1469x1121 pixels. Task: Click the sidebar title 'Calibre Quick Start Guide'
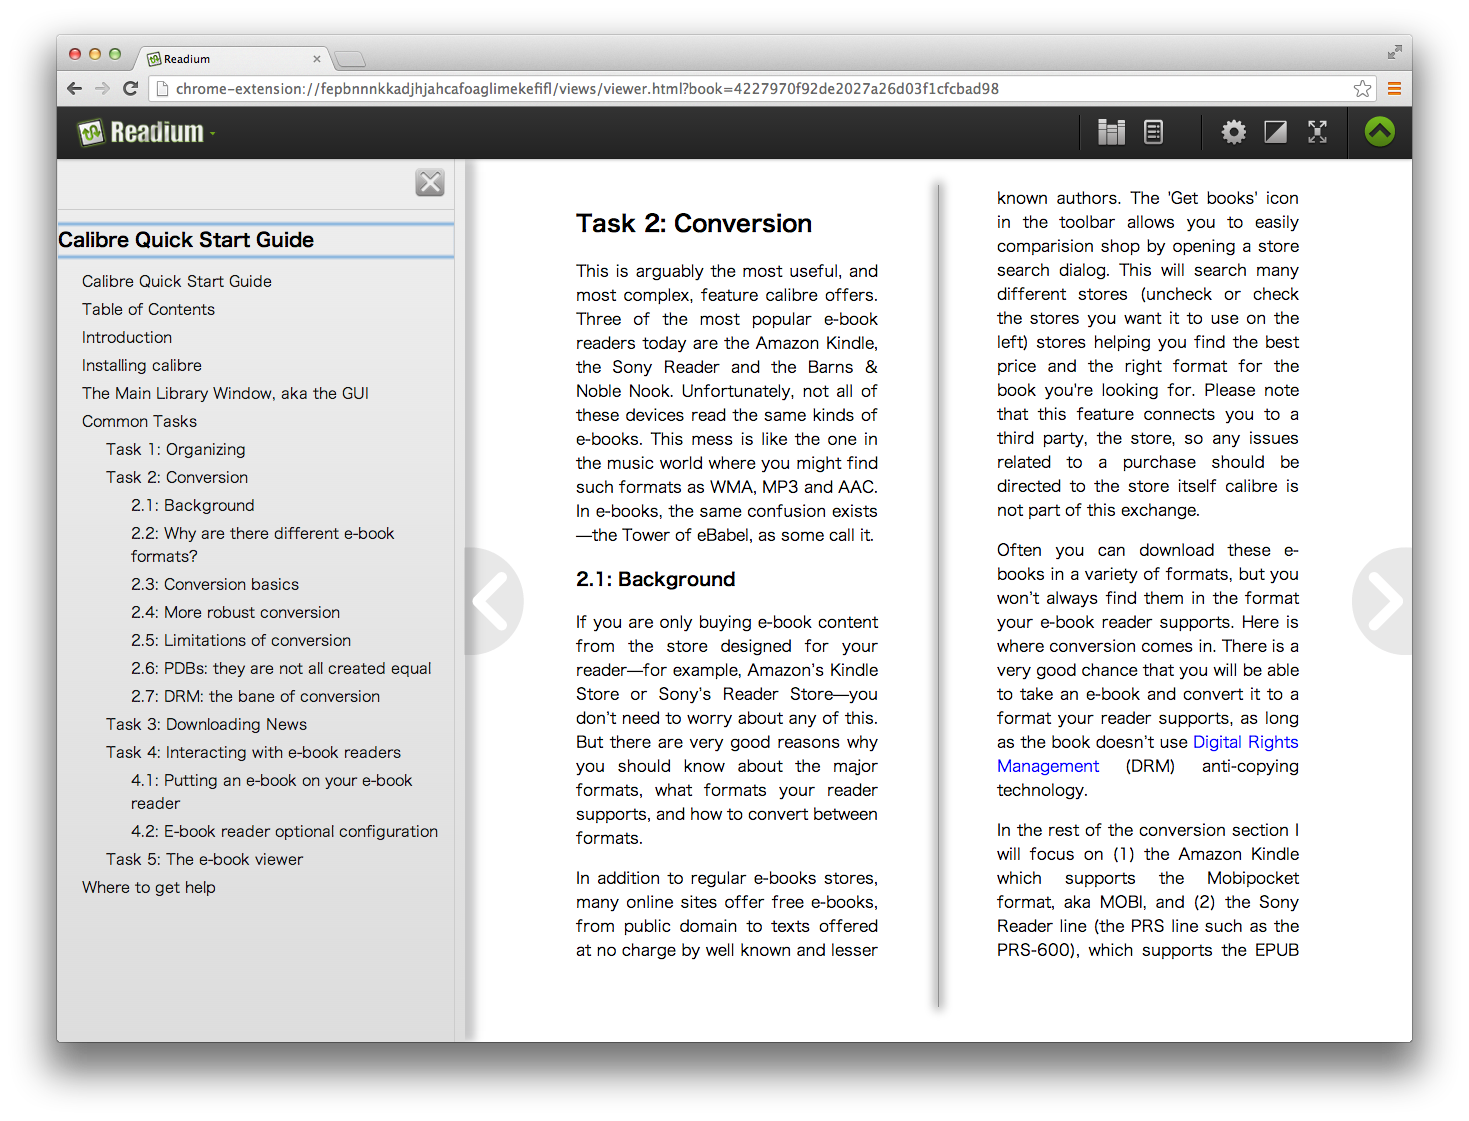(186, 240)
